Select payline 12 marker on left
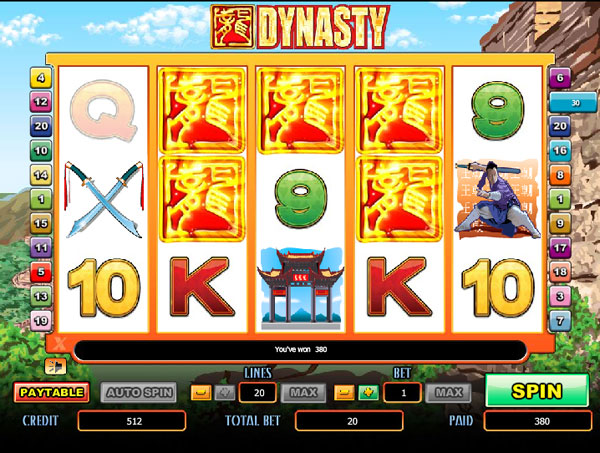The height and width of the screenshot is (453, 600). point(41,102)
